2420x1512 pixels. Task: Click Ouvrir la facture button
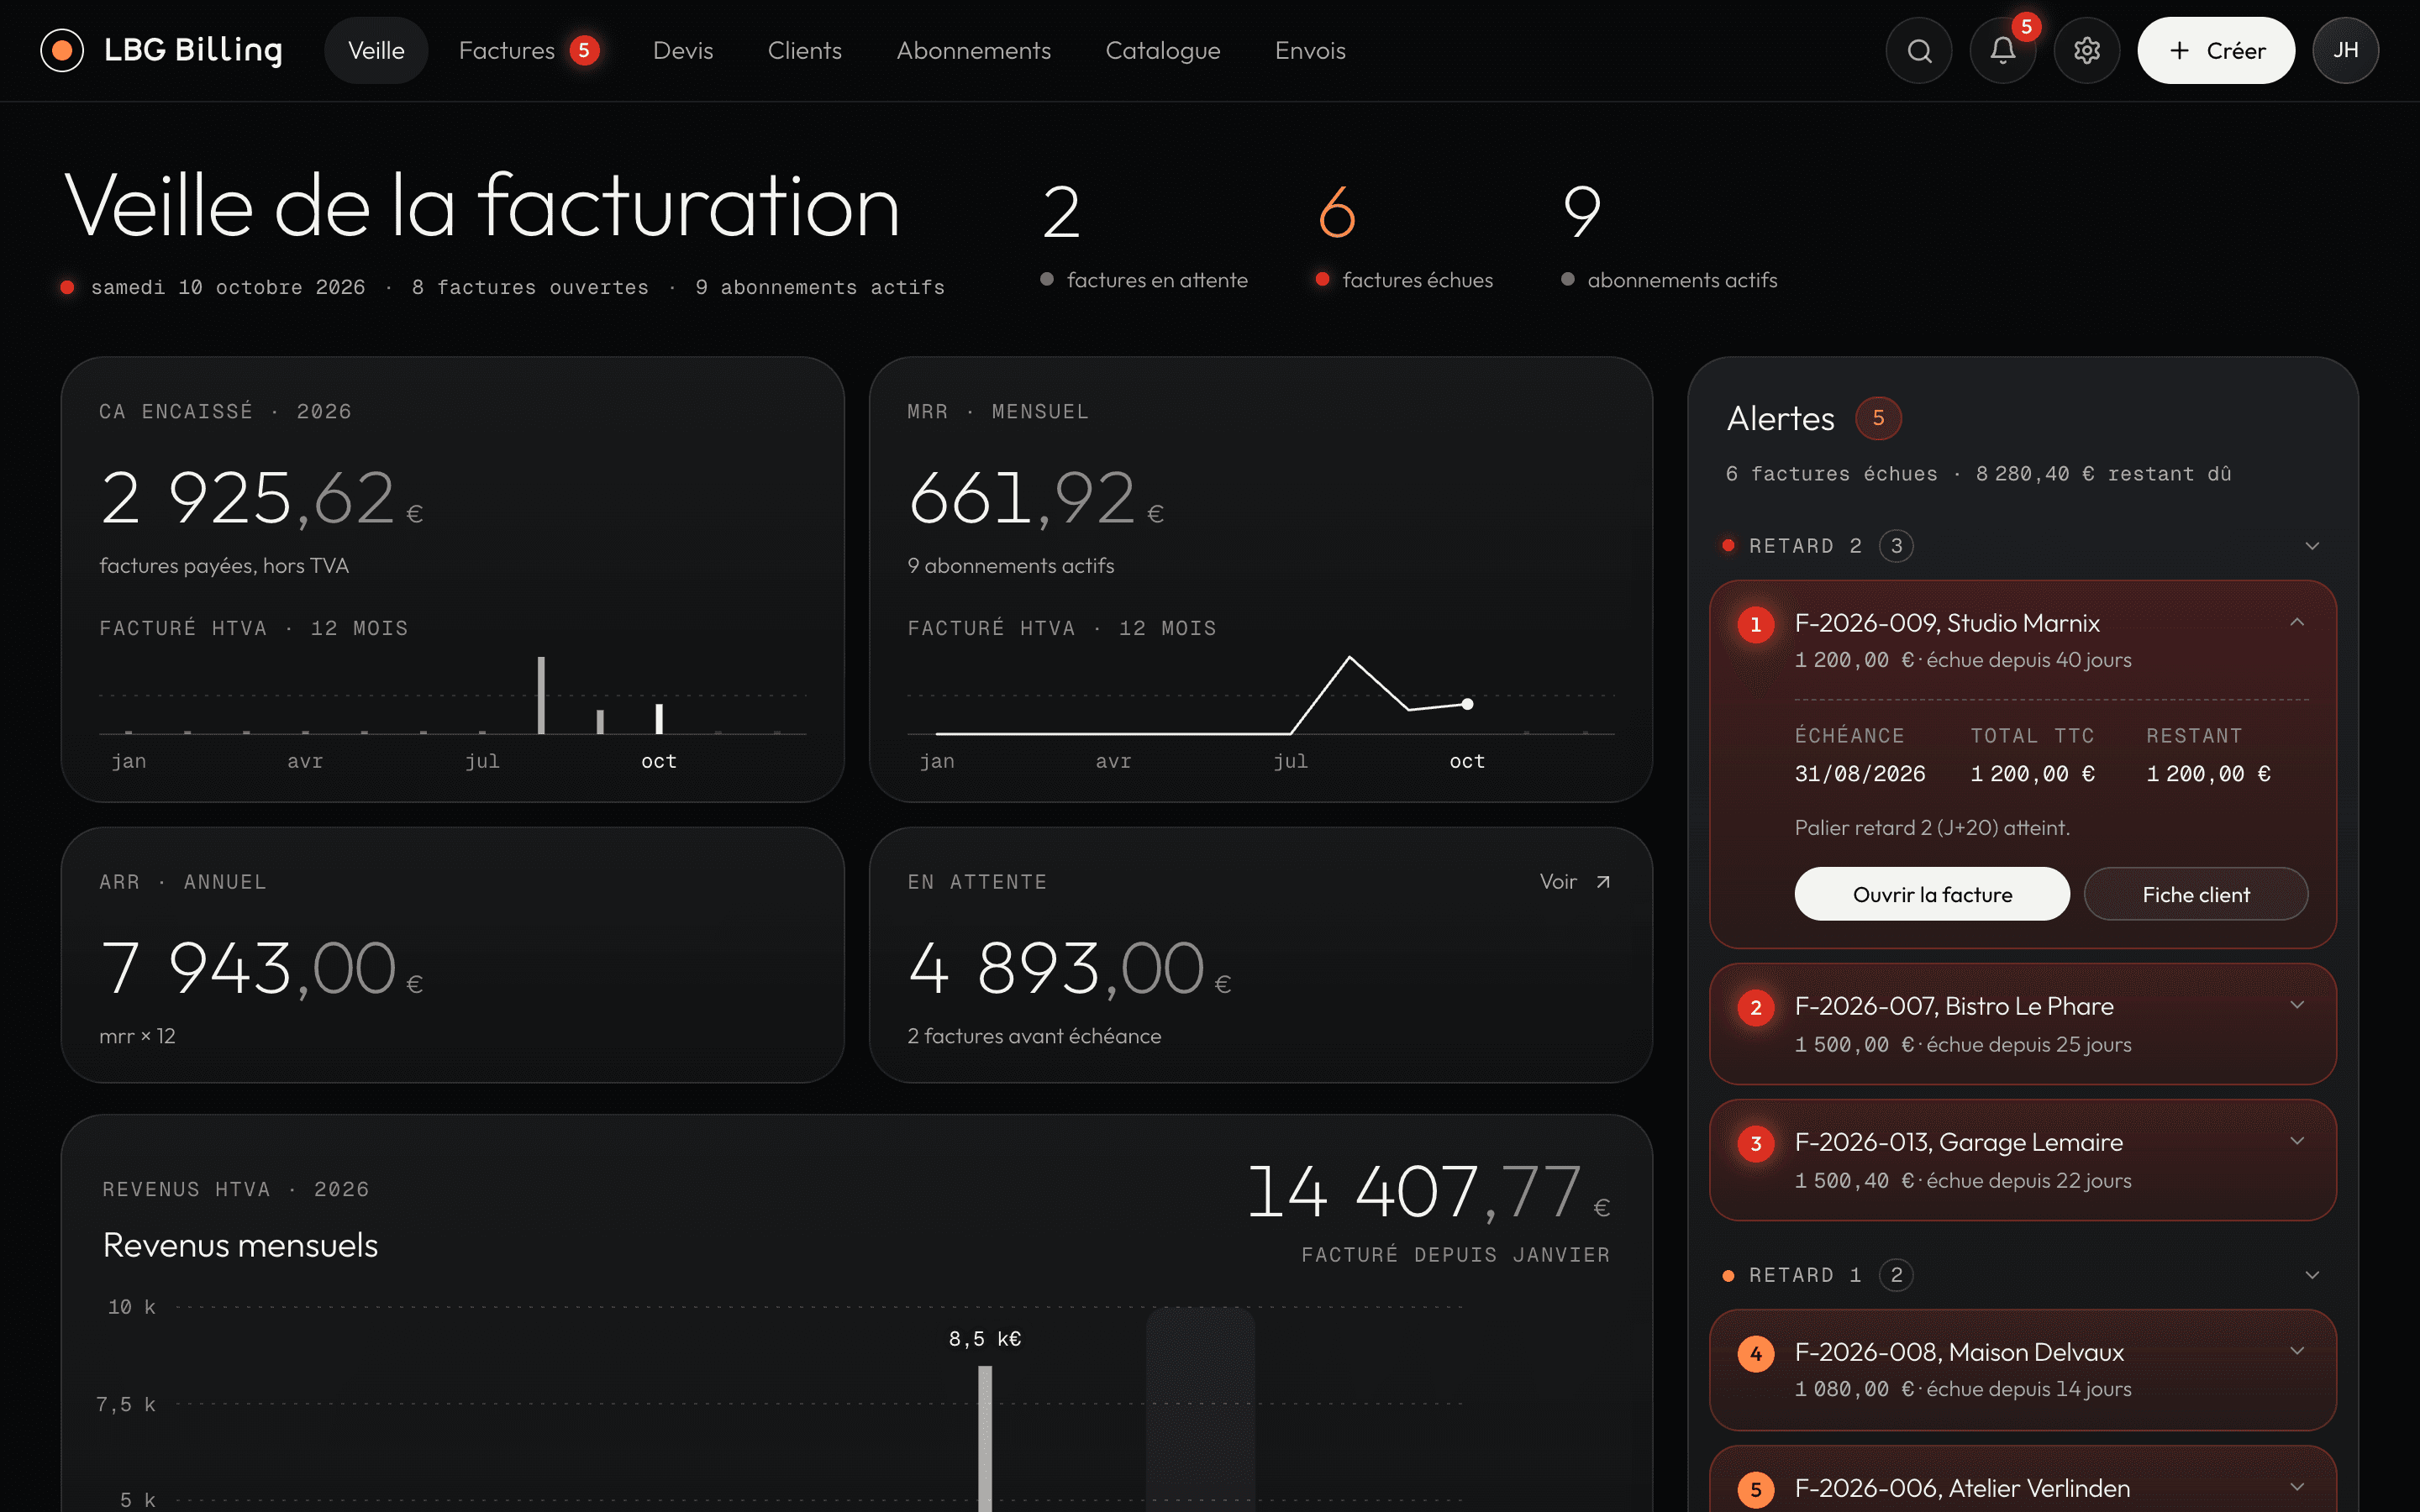tap(1932, 894)
